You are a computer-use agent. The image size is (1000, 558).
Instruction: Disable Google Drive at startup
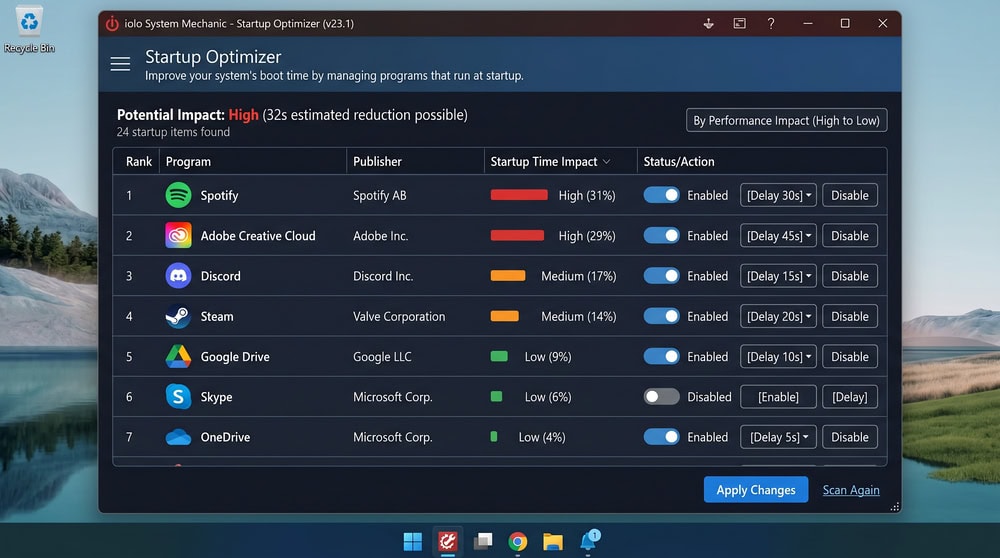[849, 356]
